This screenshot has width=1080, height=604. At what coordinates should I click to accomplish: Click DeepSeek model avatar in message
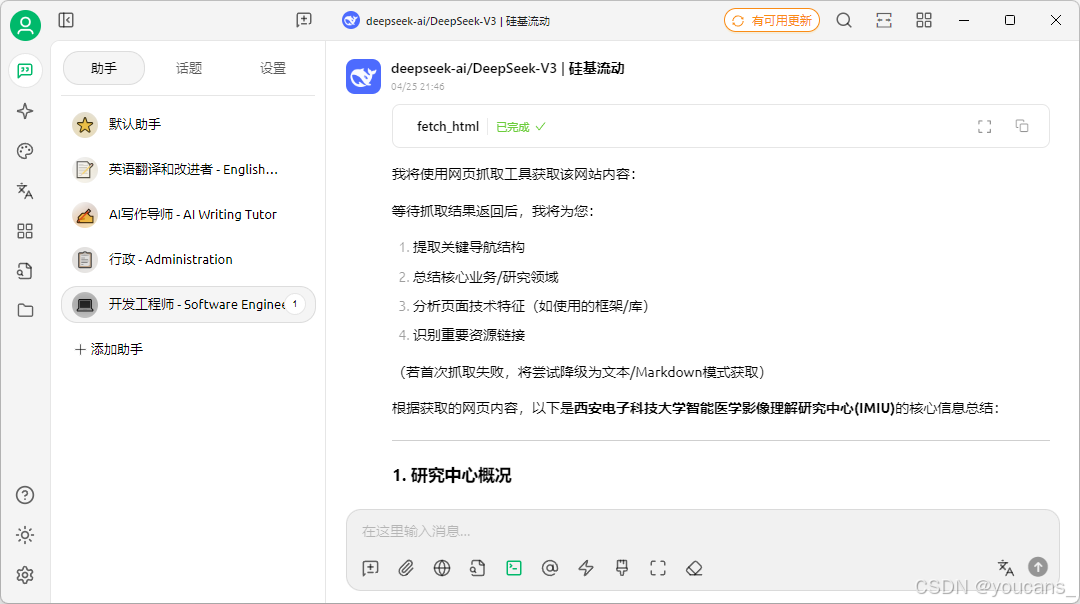pyautogui.click(x=364, y=76)
